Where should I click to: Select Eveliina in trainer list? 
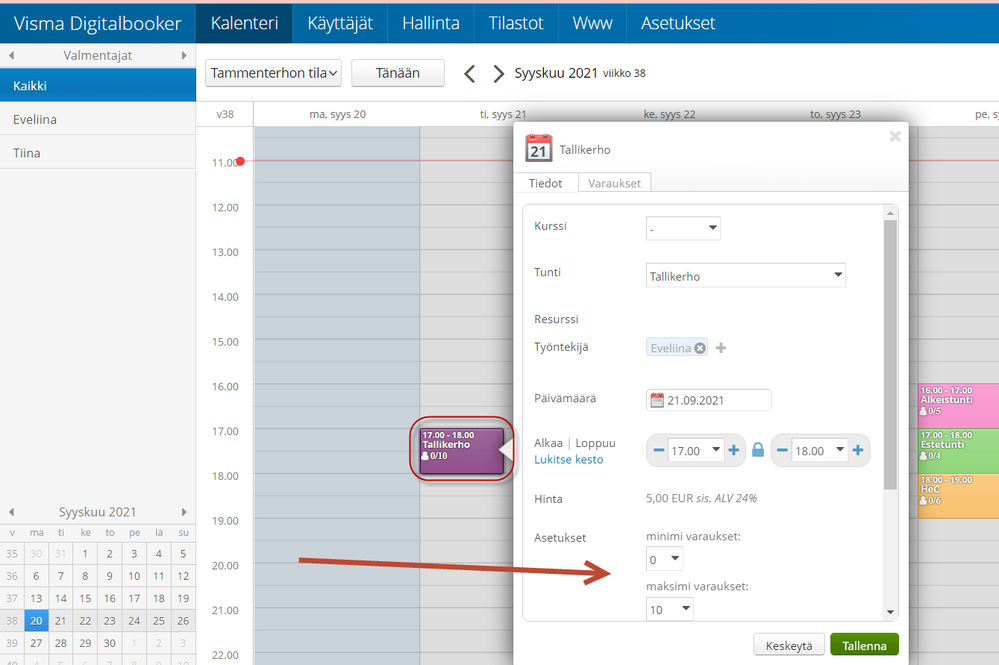(x=97, y=119)
